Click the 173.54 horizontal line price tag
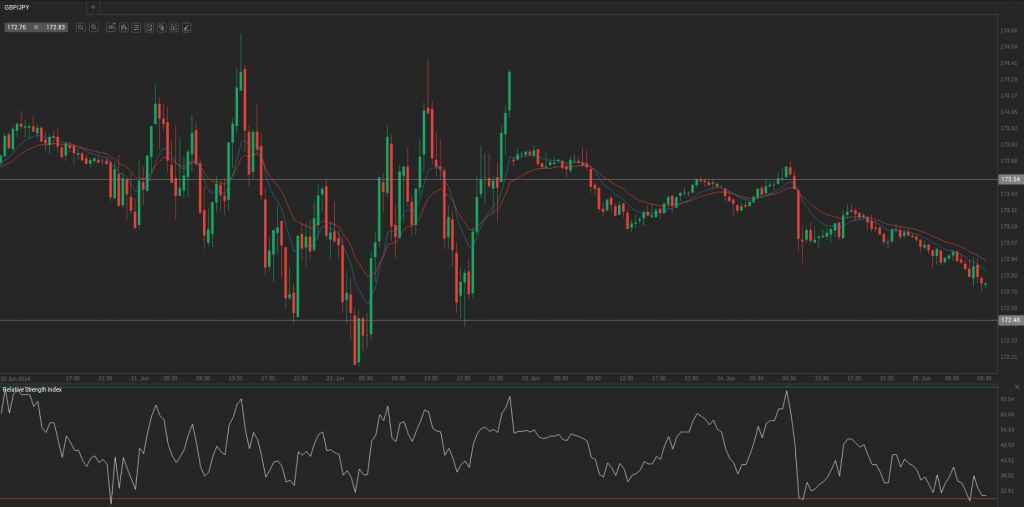 click(x=1010, y=179)
